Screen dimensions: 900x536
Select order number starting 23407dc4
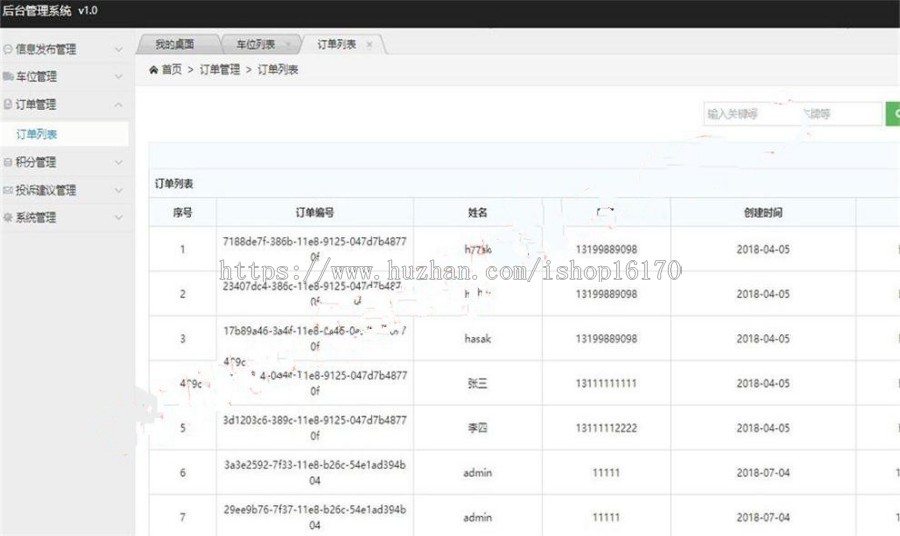(x=315, y=294)
